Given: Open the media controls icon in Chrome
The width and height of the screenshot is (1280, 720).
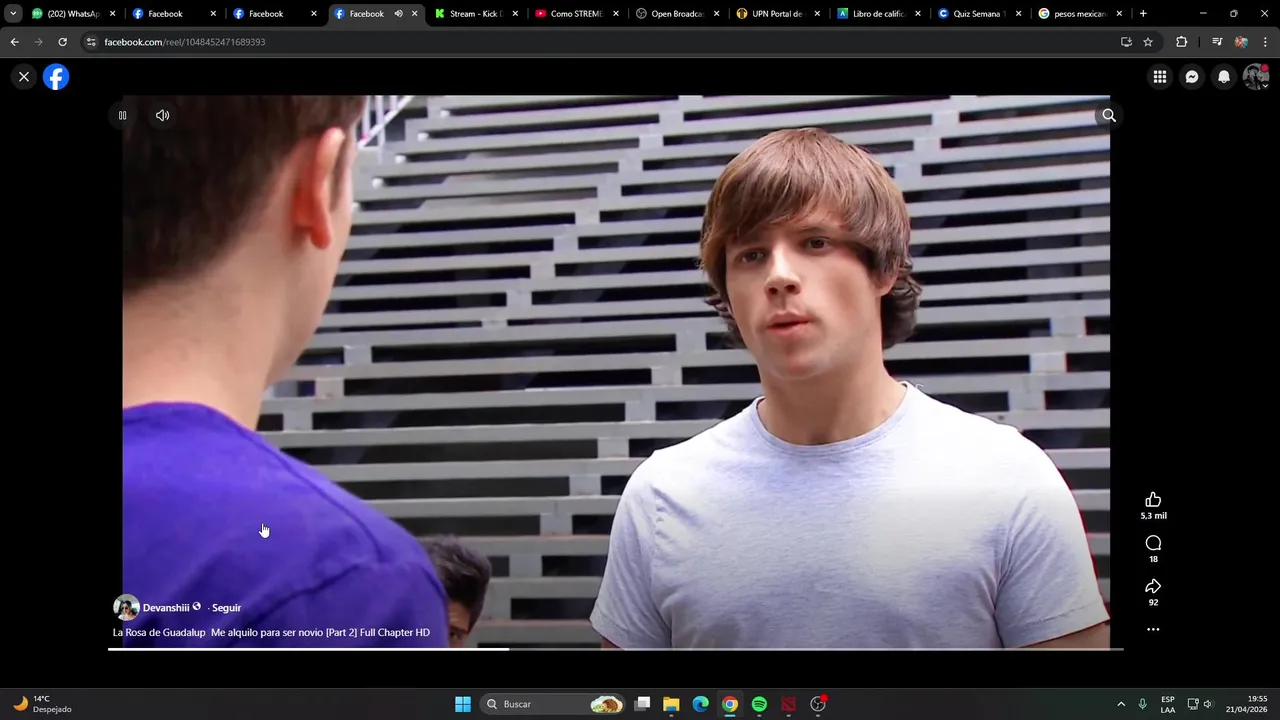Looking at the screenshot, I should 1217,42.
